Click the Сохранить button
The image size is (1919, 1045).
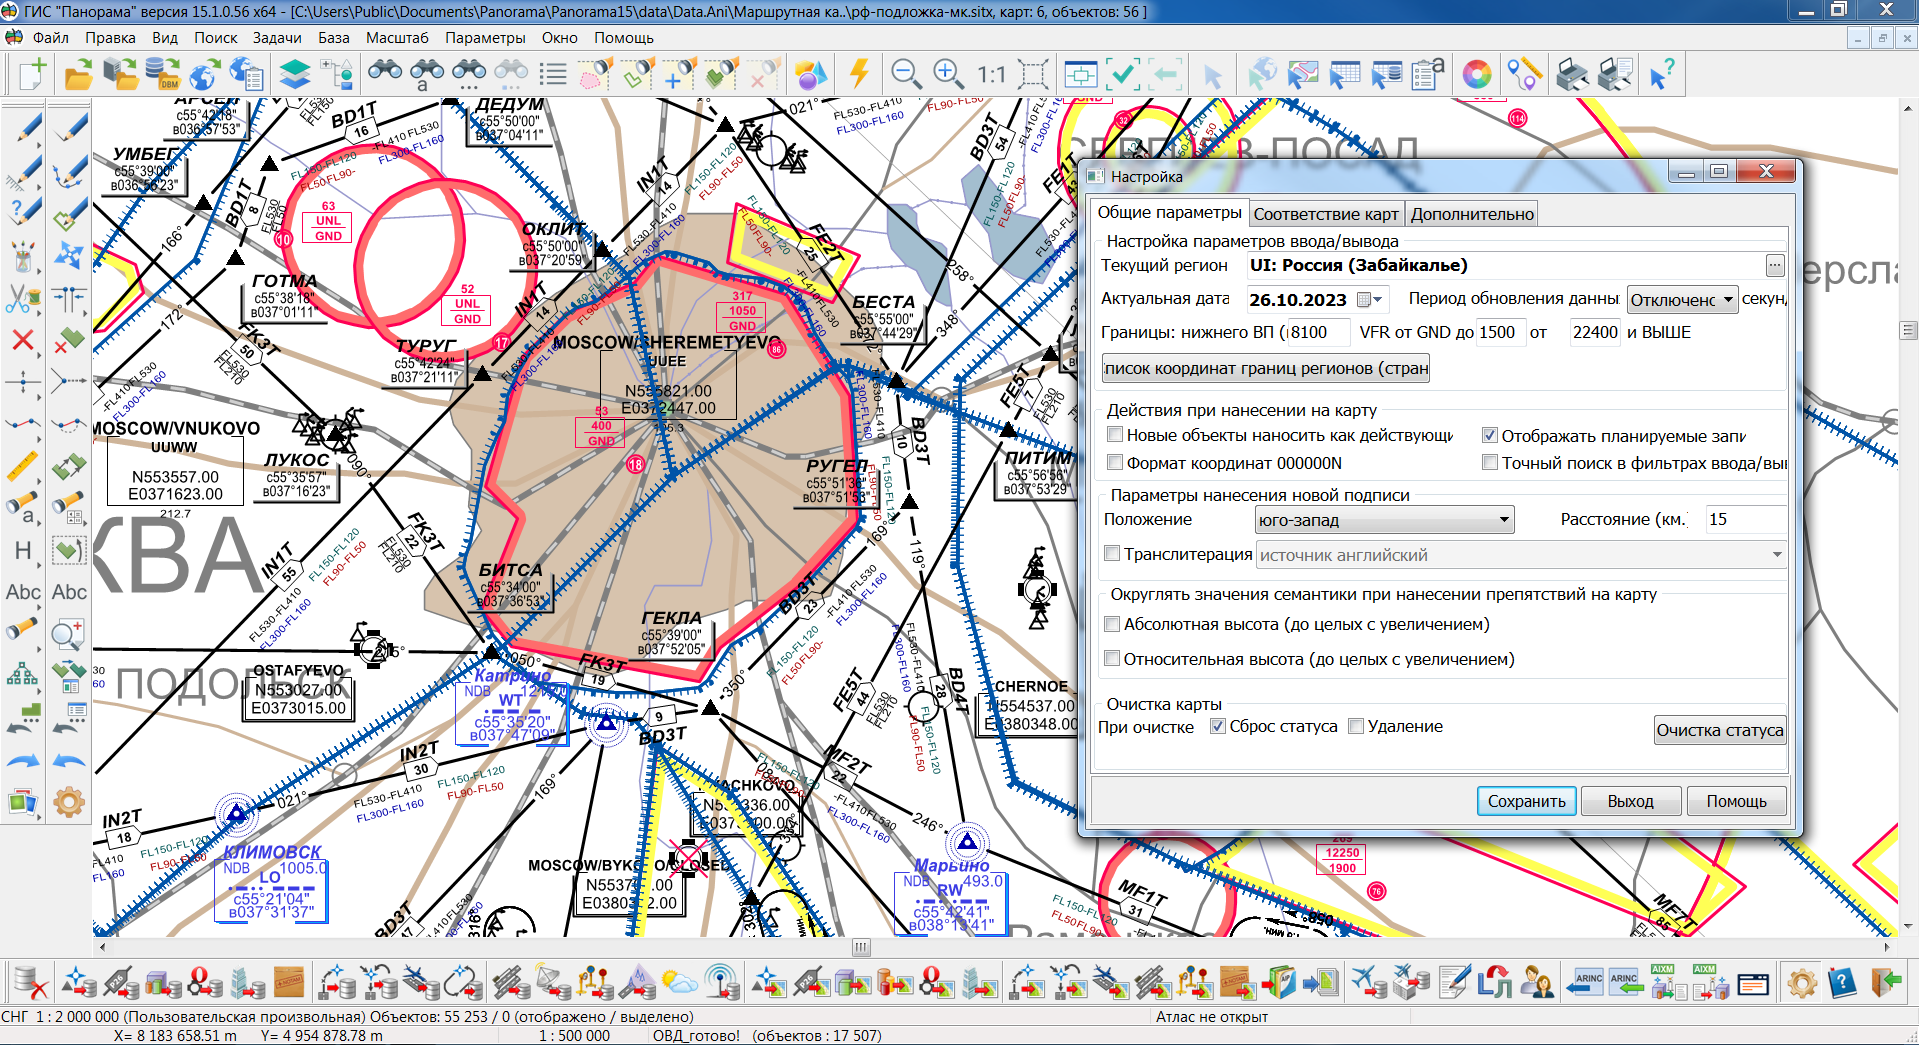pyautogui.click(x=1526, y=801)
